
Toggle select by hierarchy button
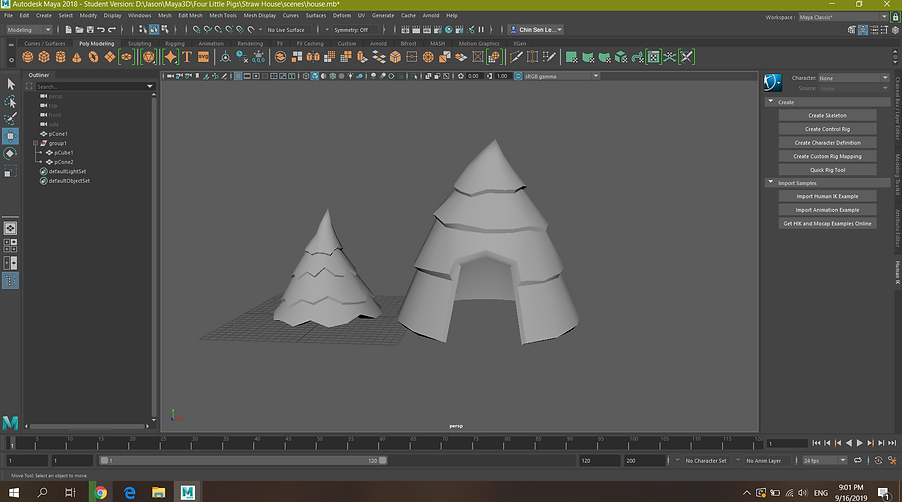(143, 29)
